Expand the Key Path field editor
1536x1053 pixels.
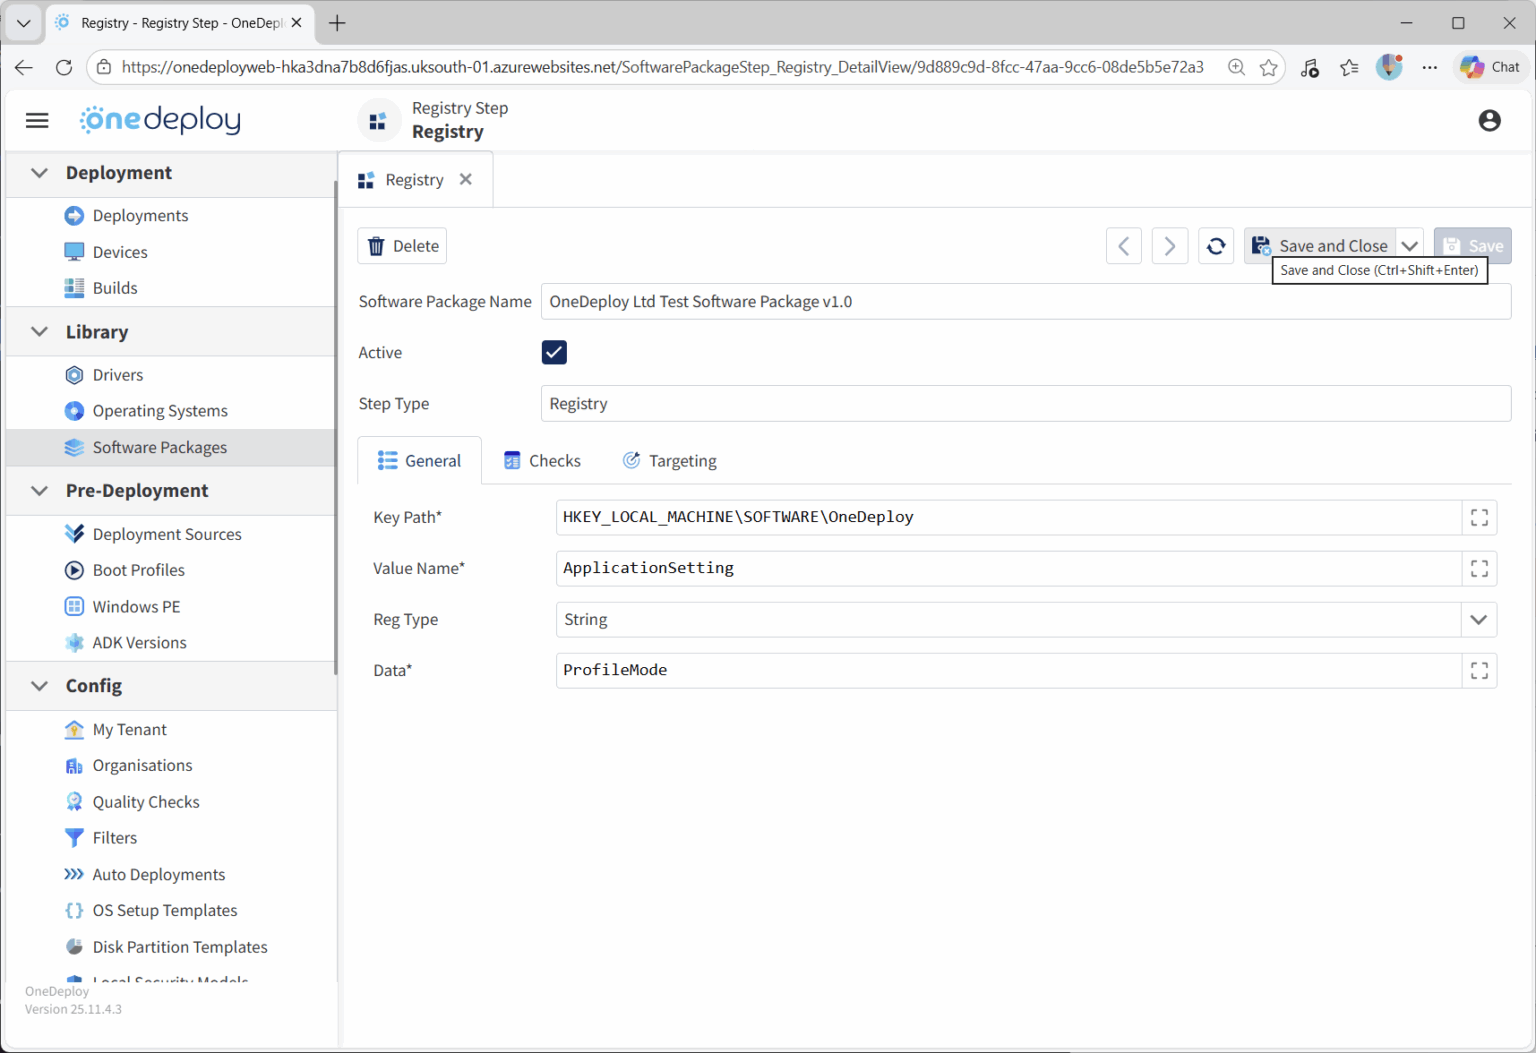coord(1479,517)
